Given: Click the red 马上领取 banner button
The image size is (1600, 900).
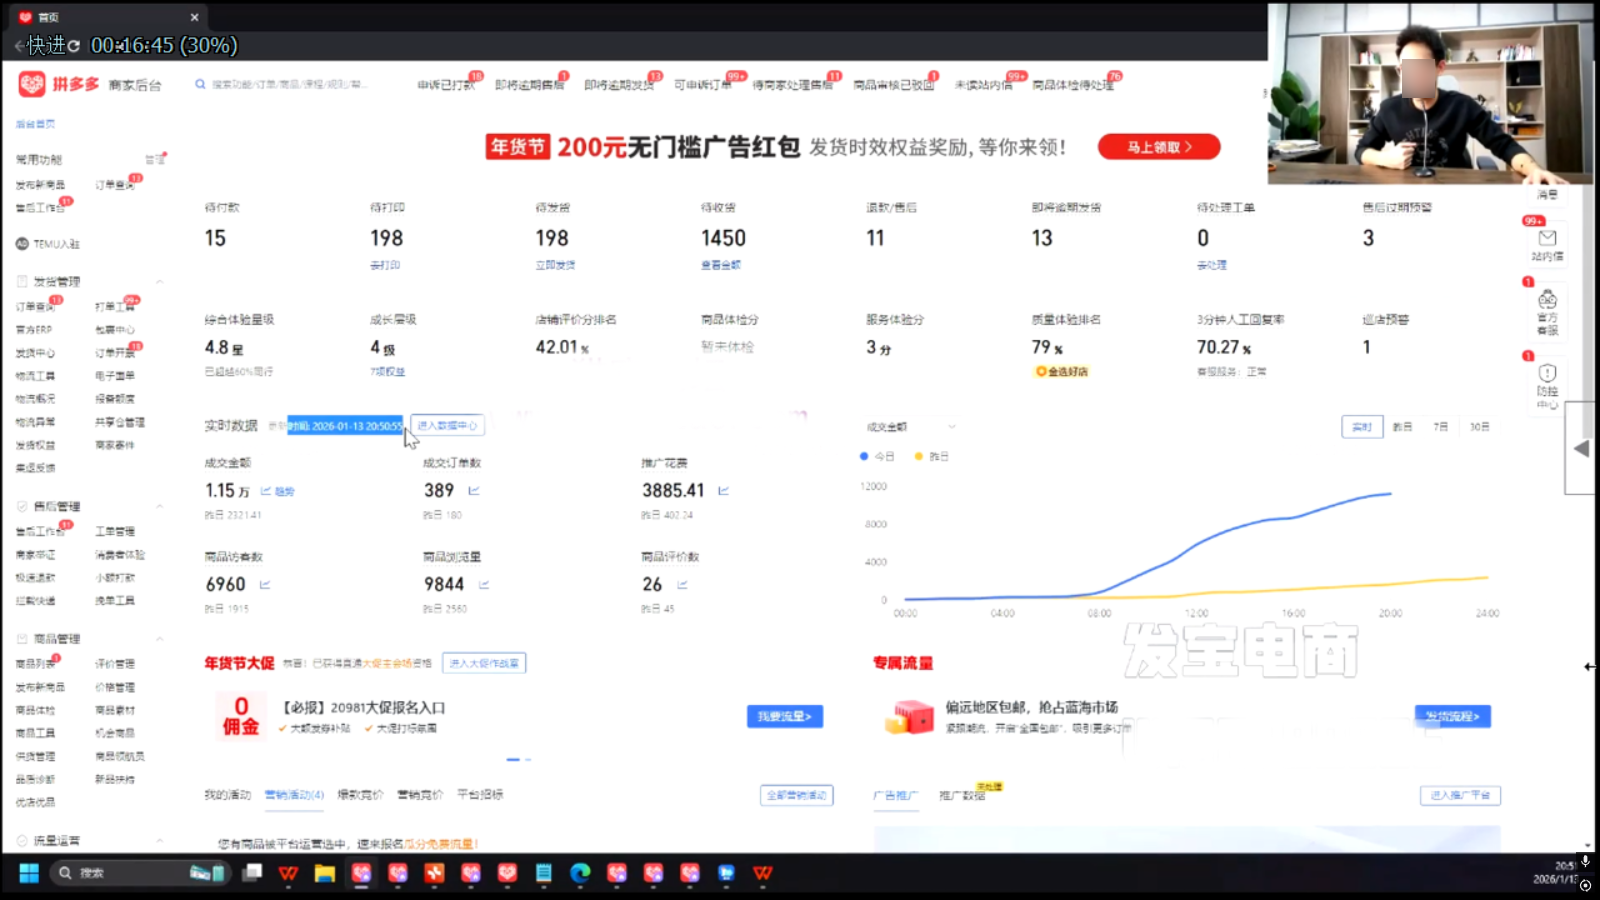Looking at the screenshot, I should tap(1158, 147).
